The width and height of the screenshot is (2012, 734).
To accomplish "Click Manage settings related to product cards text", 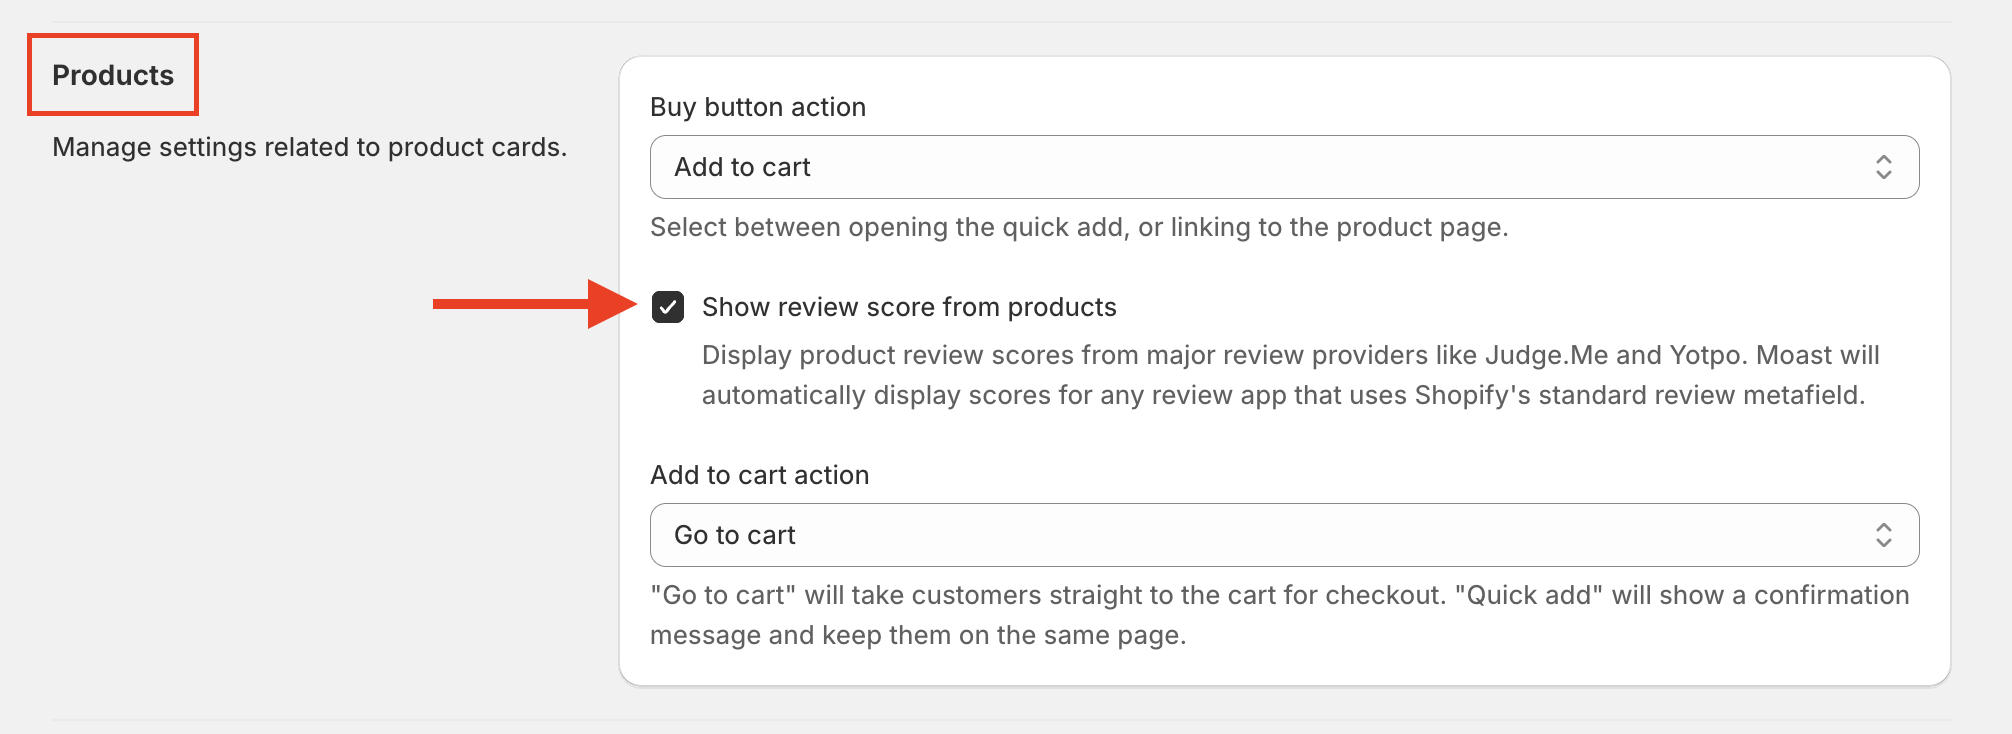I will 310,147.
